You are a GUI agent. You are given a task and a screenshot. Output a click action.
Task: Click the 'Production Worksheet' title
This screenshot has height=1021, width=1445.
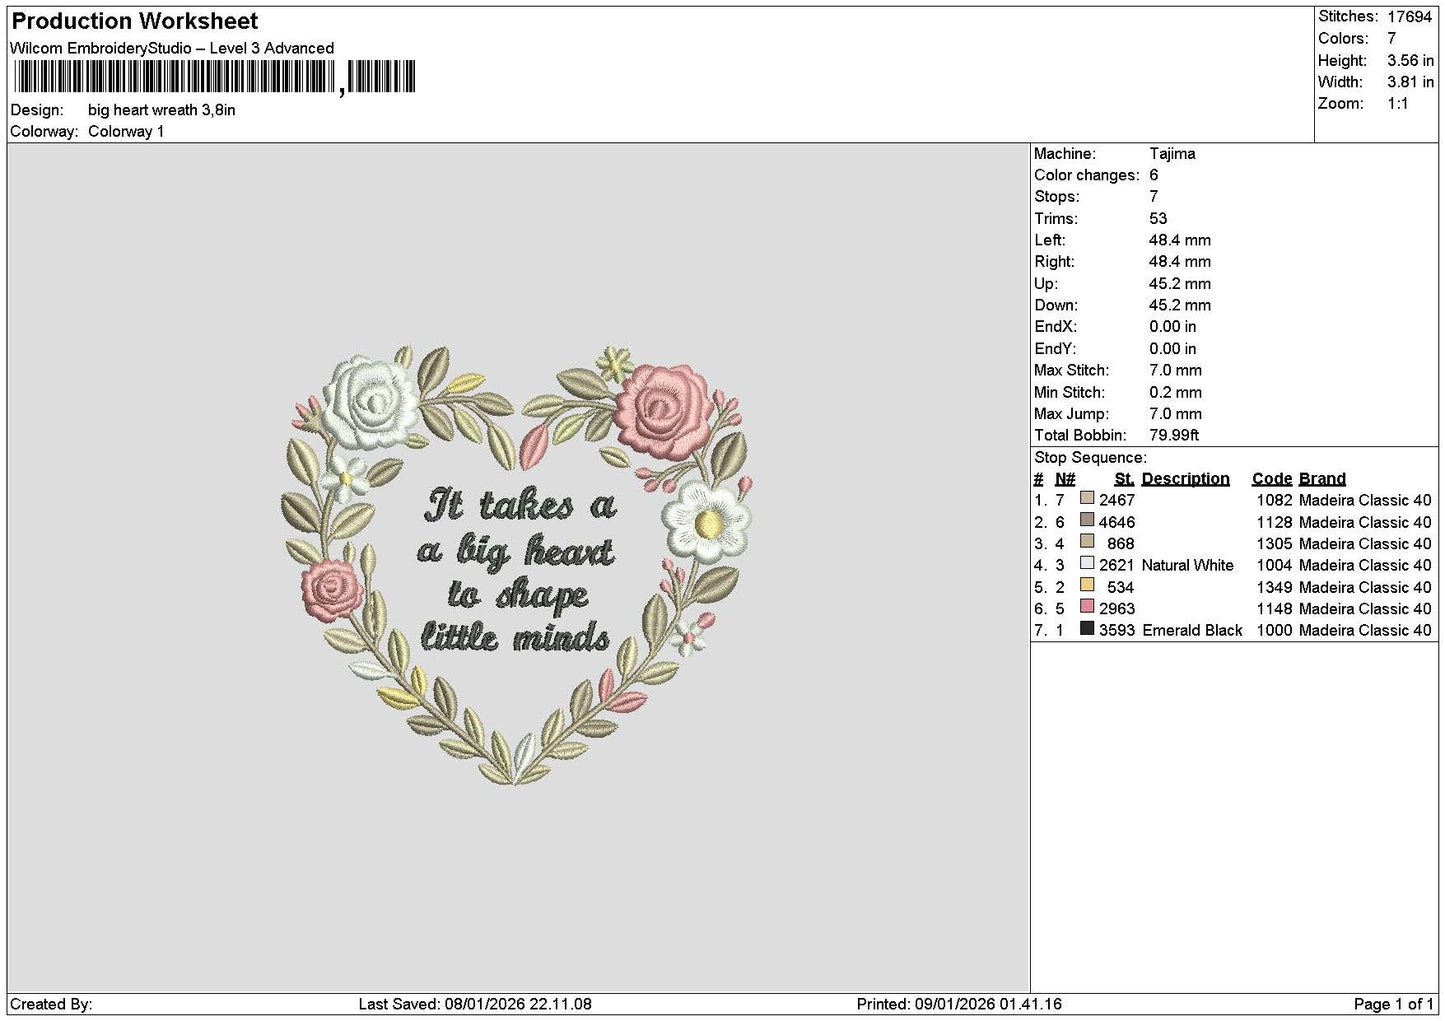click(135, 21)
